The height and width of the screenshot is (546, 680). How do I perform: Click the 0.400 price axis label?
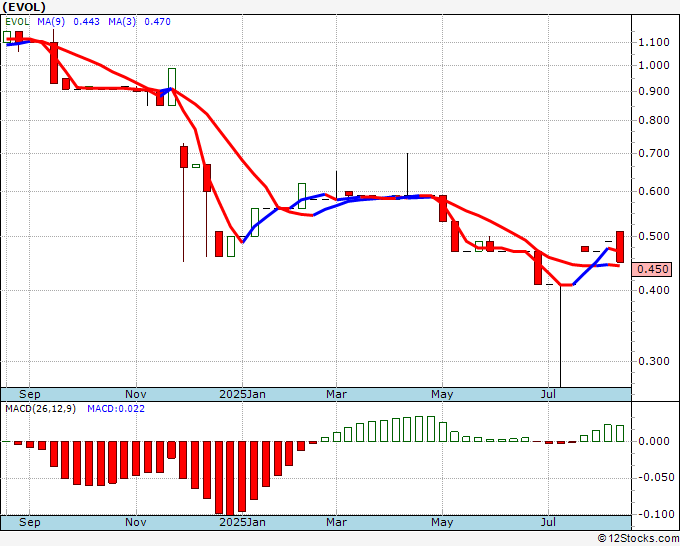click(654, 290)
